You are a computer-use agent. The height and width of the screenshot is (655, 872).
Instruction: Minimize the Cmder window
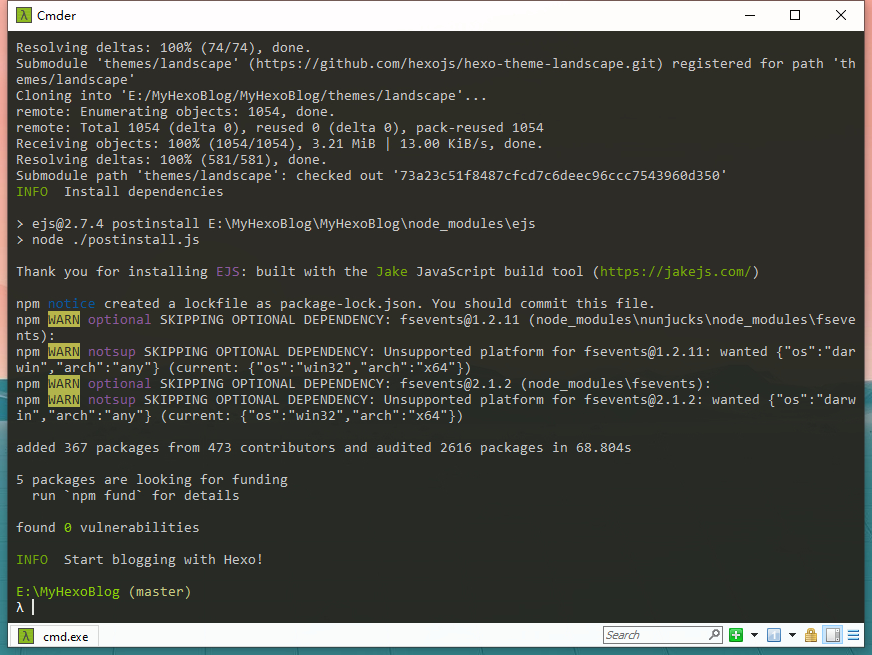[750, 15]
